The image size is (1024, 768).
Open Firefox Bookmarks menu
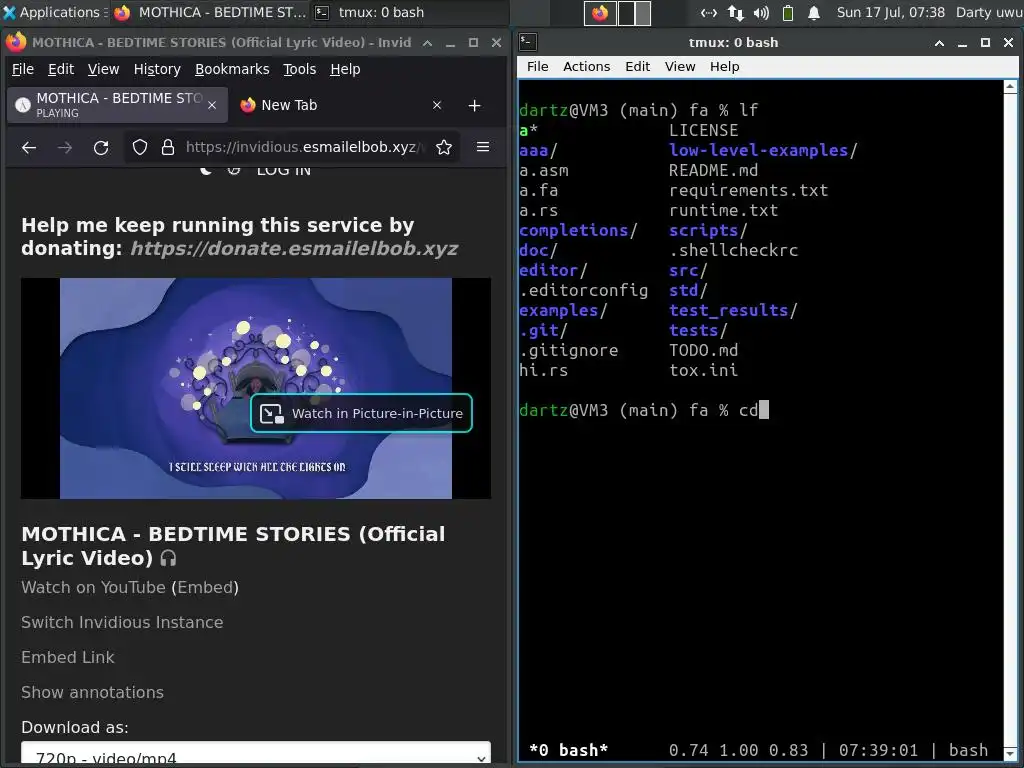(x=232, y=69)
